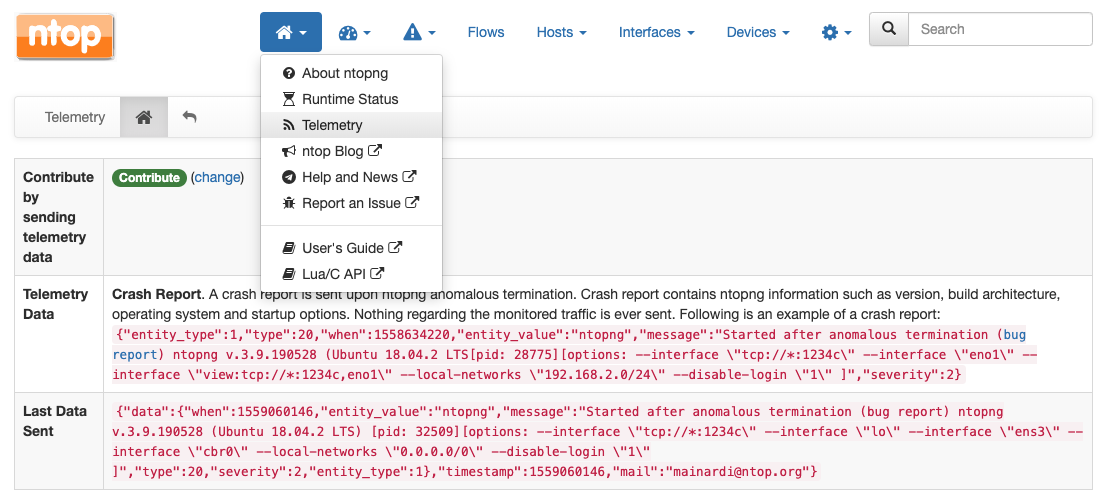
Task: Expand the Interfaces dropdown menu
Action: tap(657, 32)
